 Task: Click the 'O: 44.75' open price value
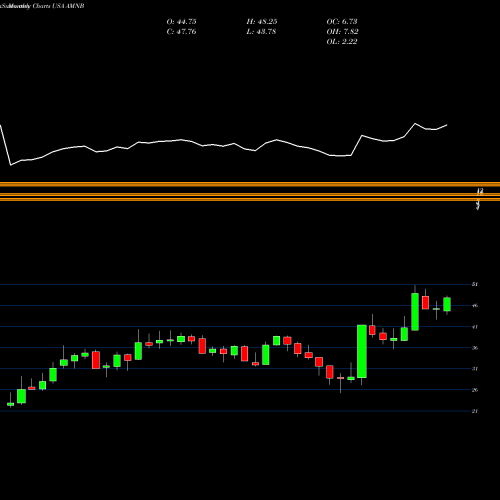(181, 22)
